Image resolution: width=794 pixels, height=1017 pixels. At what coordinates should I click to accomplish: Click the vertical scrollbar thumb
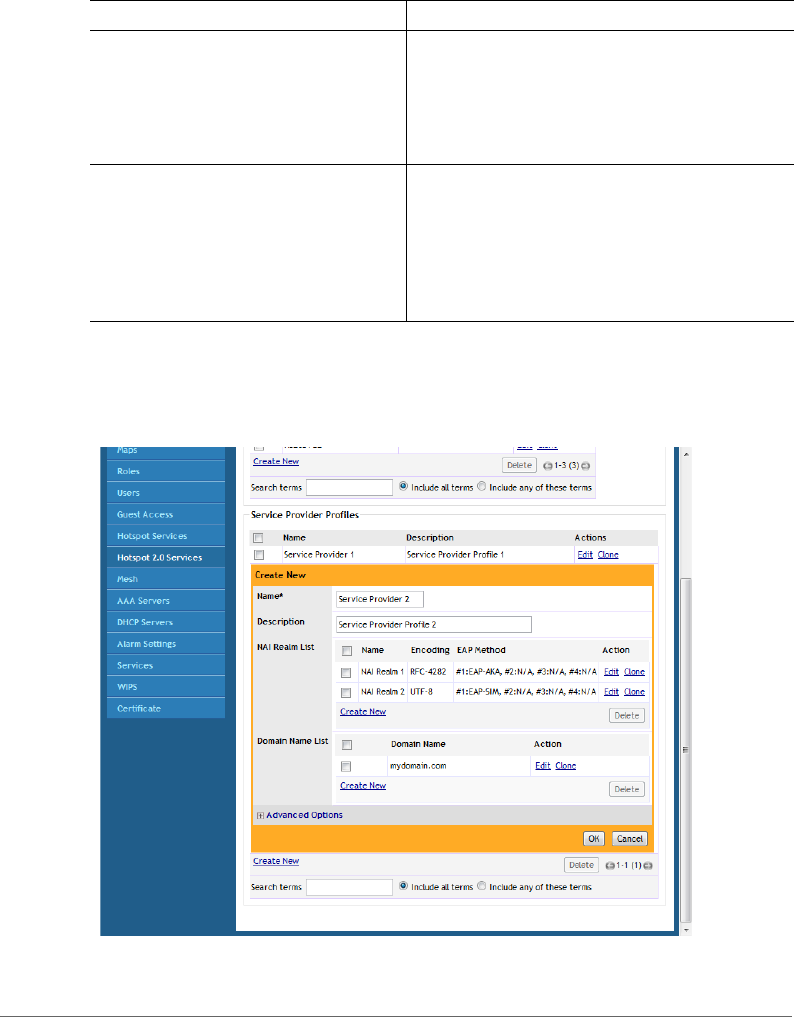[x=686, y=749]
